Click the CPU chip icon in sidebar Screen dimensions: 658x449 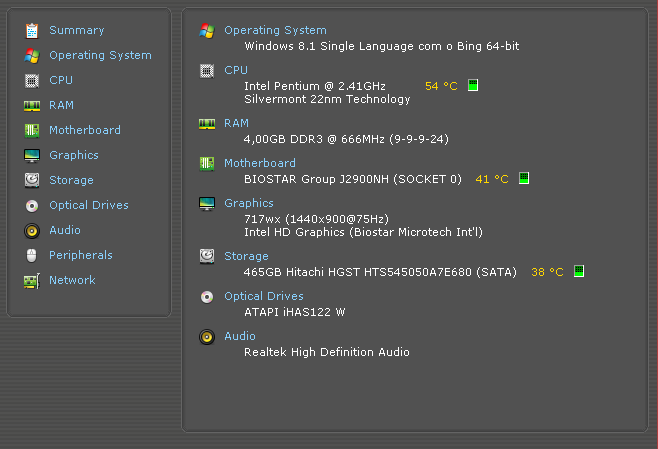(32, 80)
